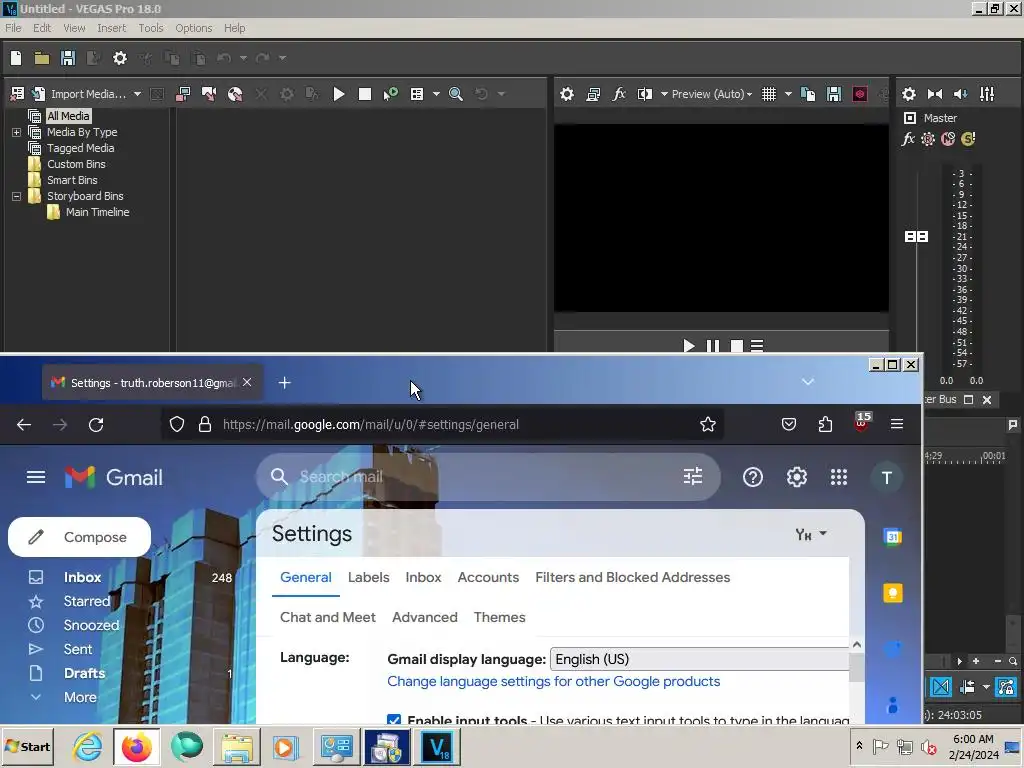1024x768 pixels.
Task: Expand the Media By Type tree node
Action: 16,133
